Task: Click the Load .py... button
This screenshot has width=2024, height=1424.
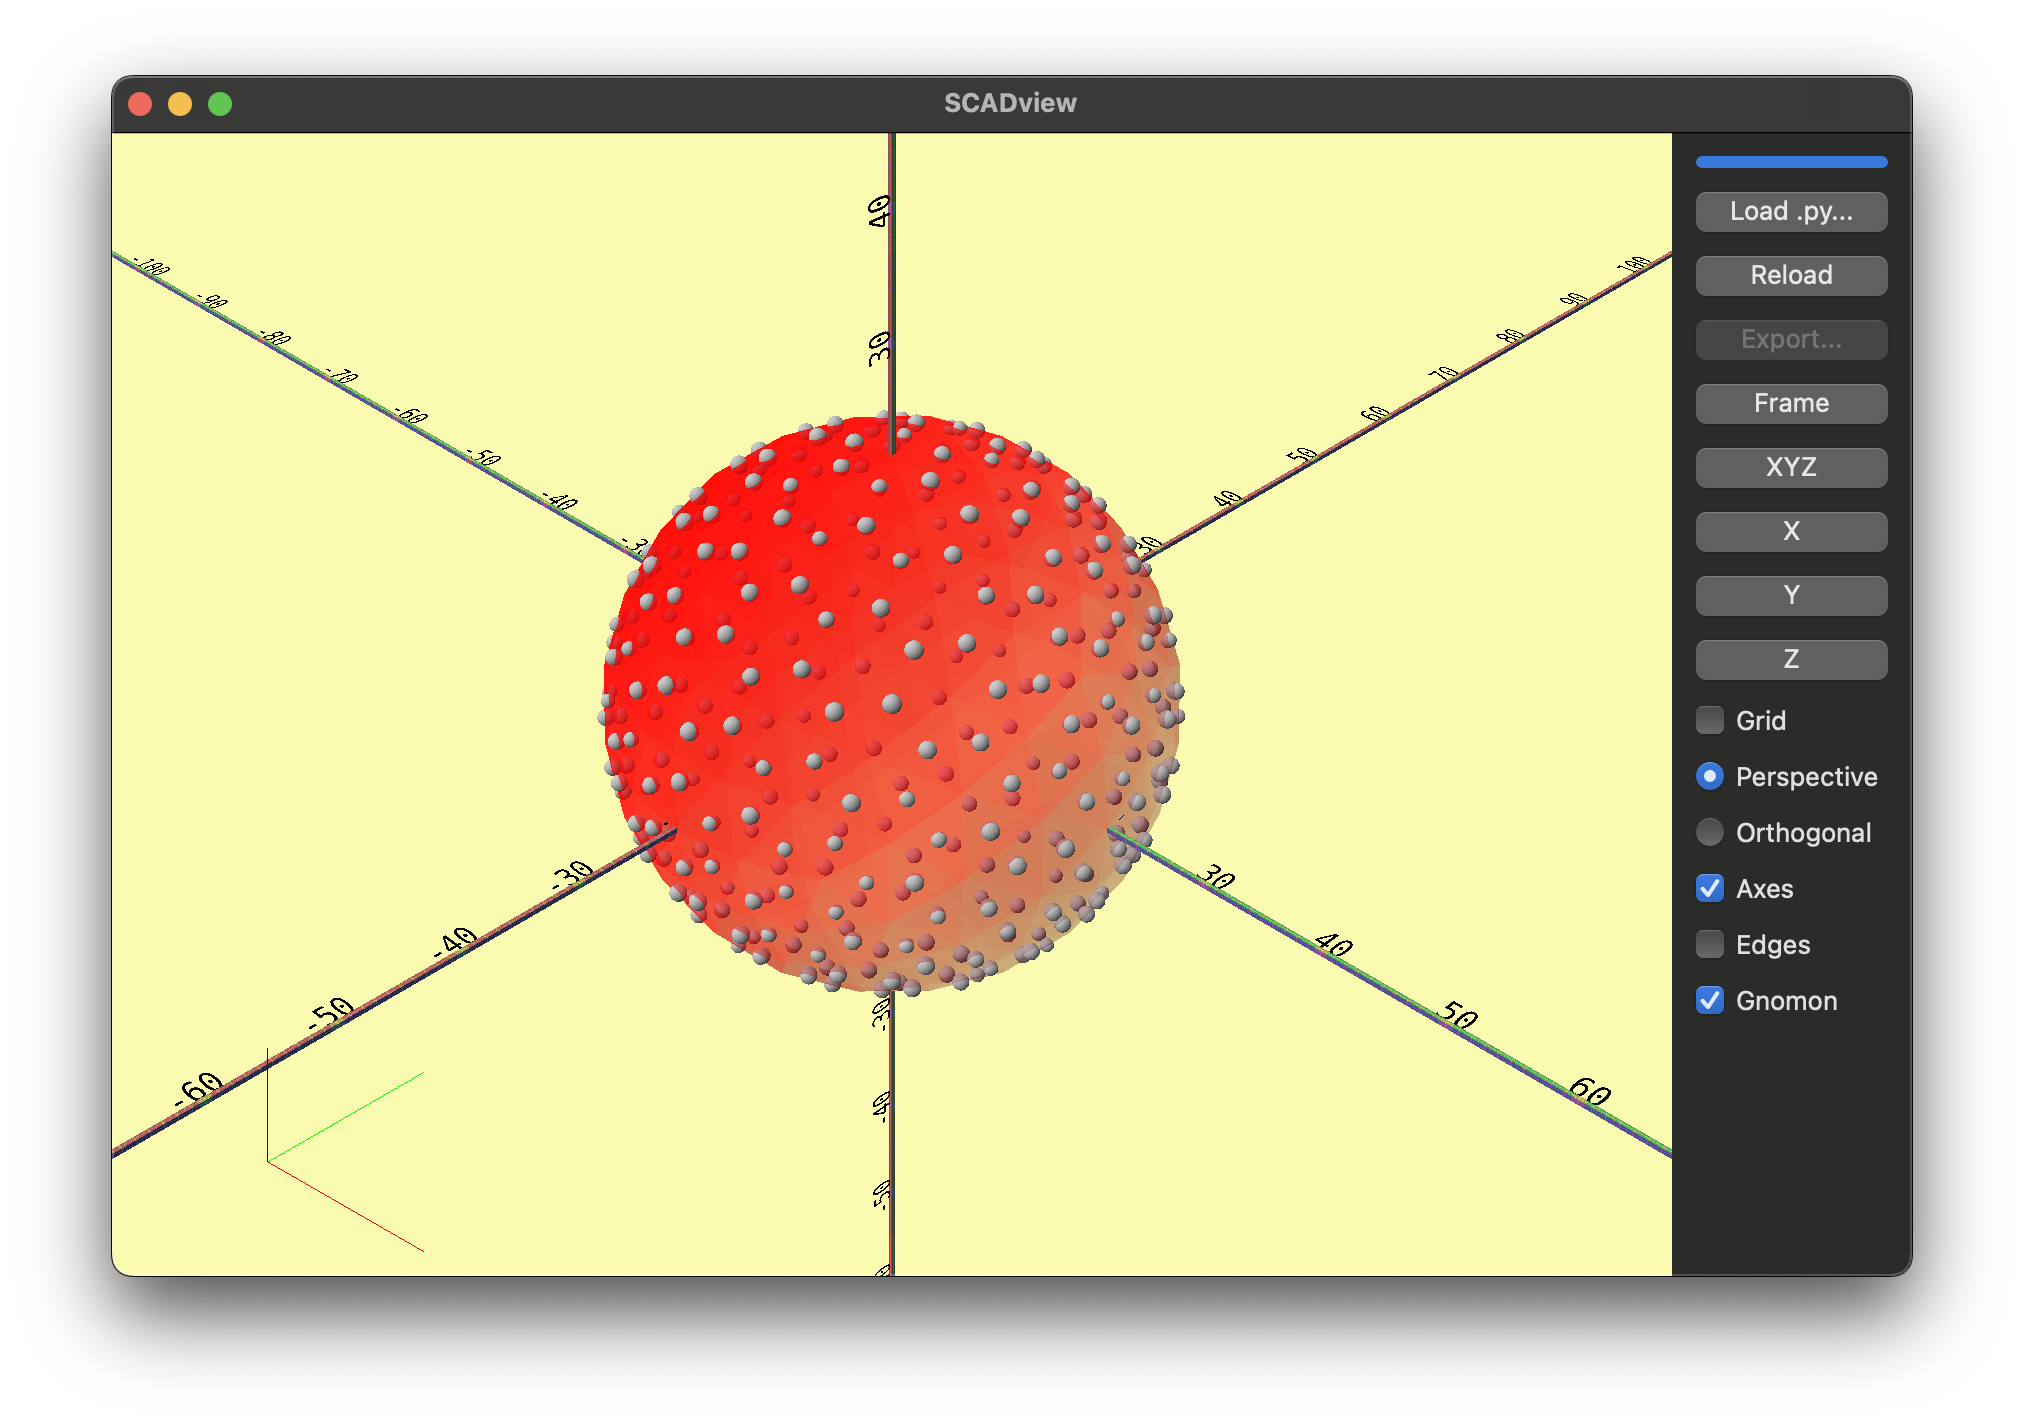Action: click(1790, 212)
